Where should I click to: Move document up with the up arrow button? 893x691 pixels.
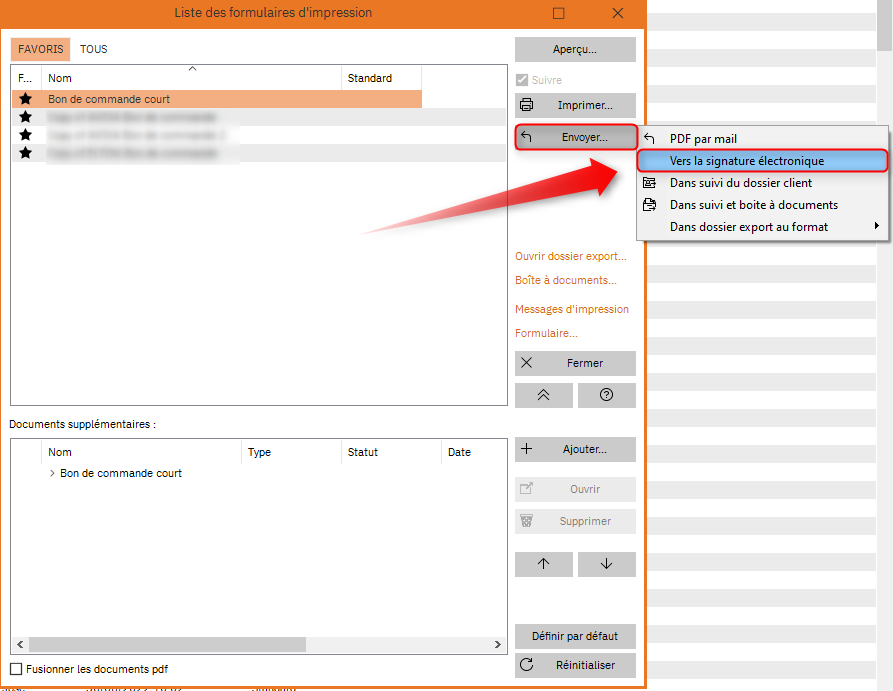tap(544, 564)
